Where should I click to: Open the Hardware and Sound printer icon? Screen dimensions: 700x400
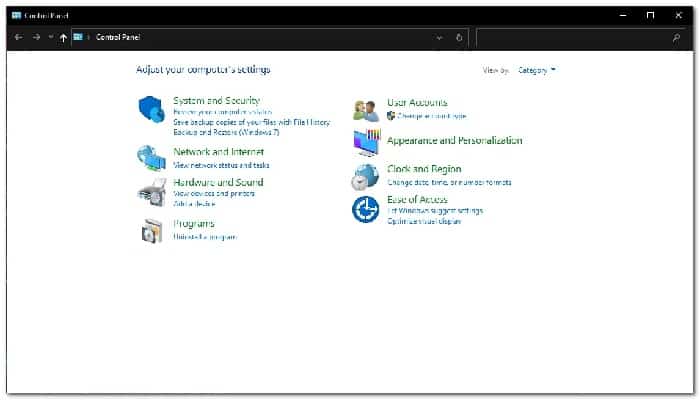pos(152,192)
